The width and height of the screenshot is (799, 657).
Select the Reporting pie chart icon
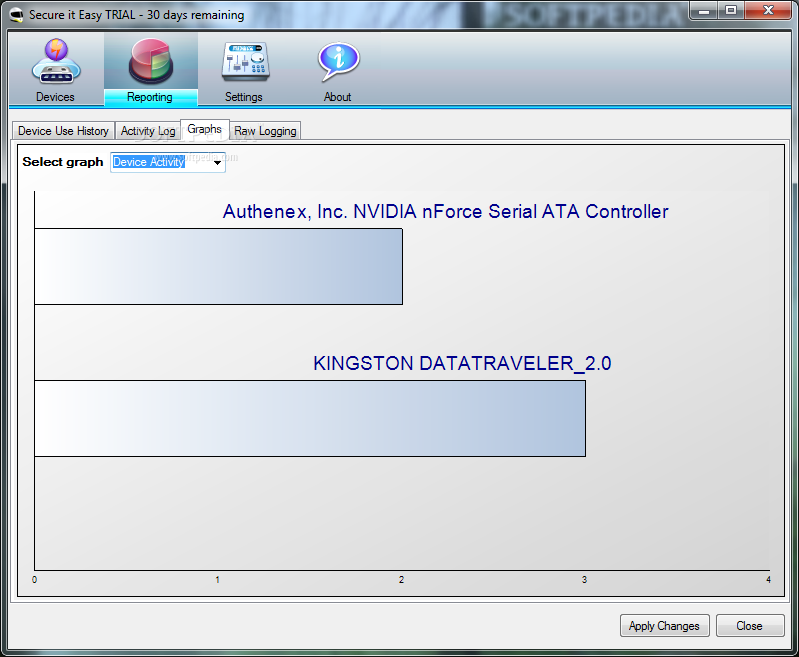151,62
